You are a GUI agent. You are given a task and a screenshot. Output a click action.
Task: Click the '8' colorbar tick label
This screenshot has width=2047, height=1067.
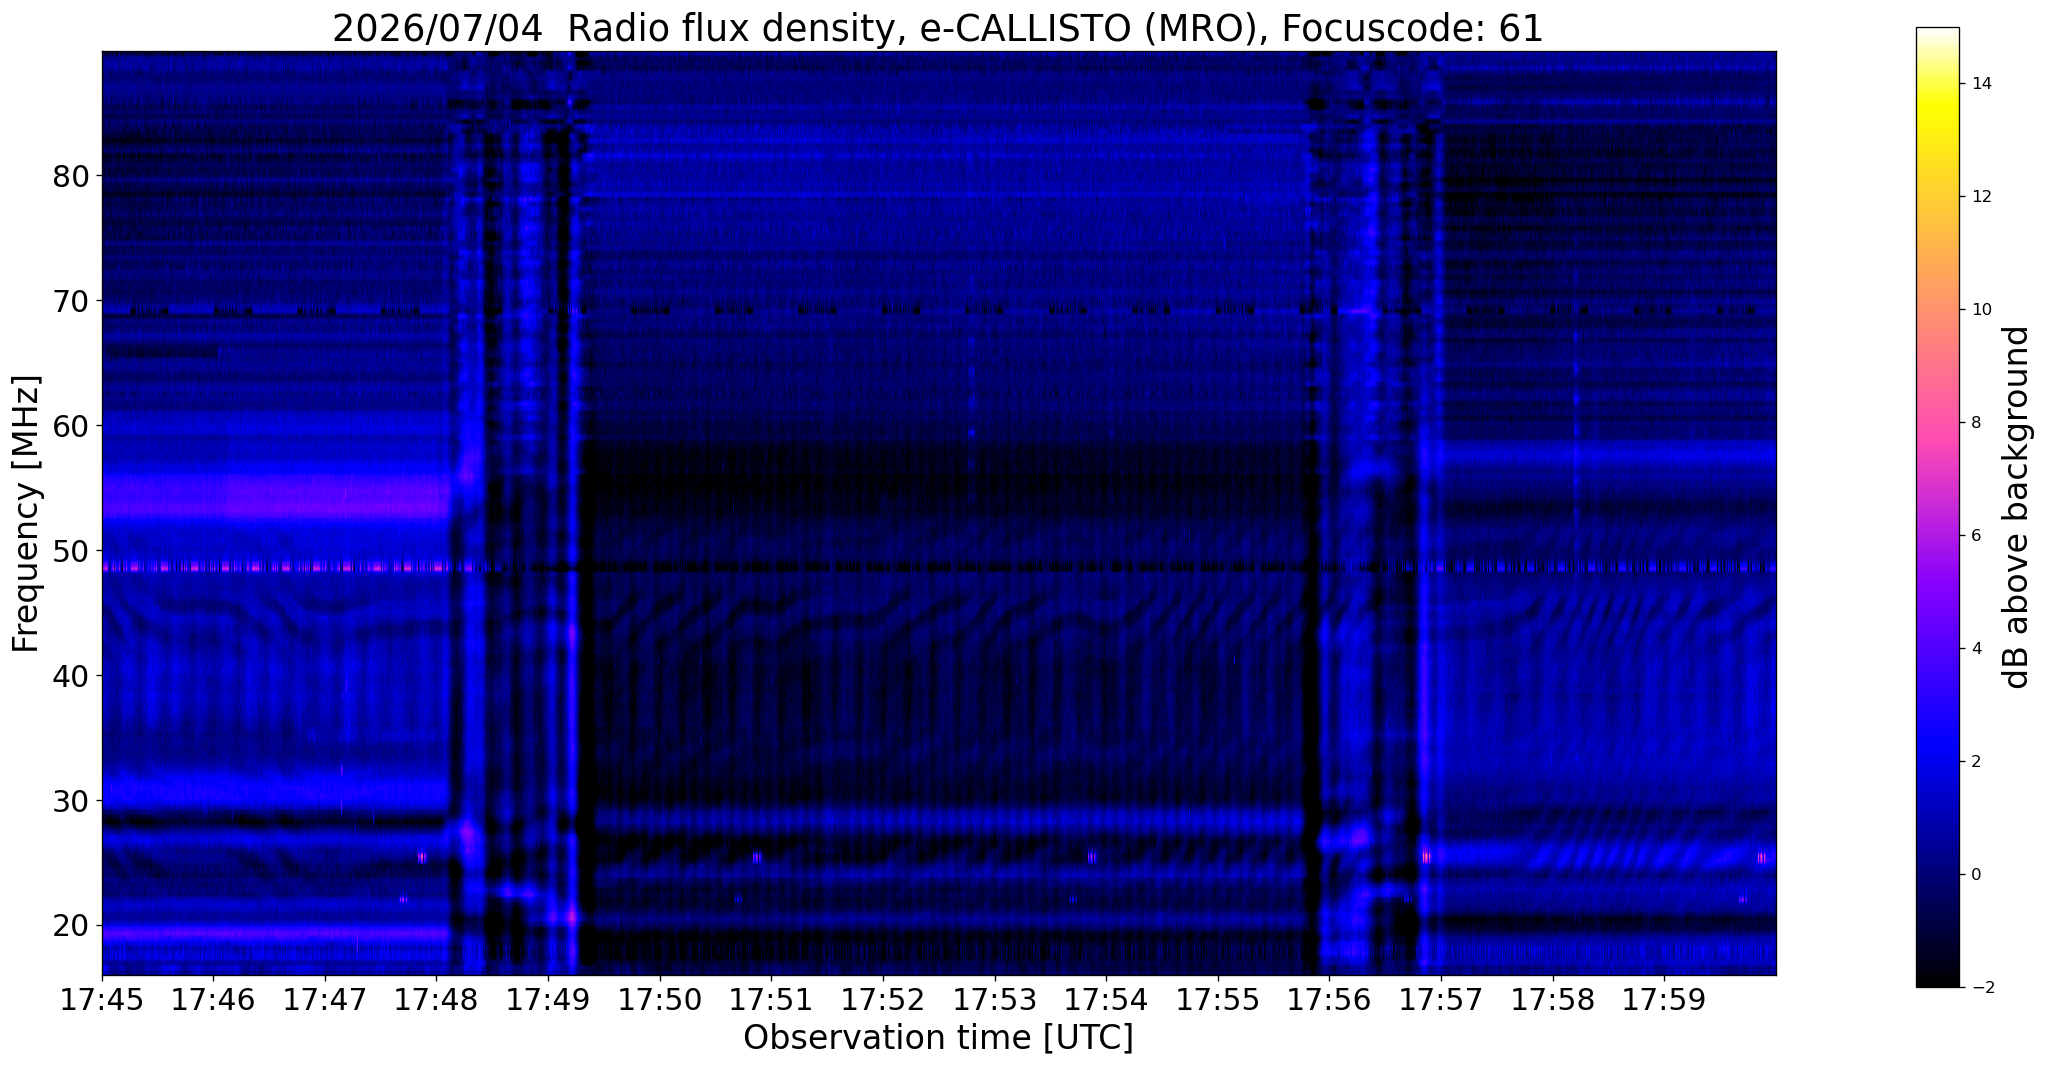(1974, 423)
